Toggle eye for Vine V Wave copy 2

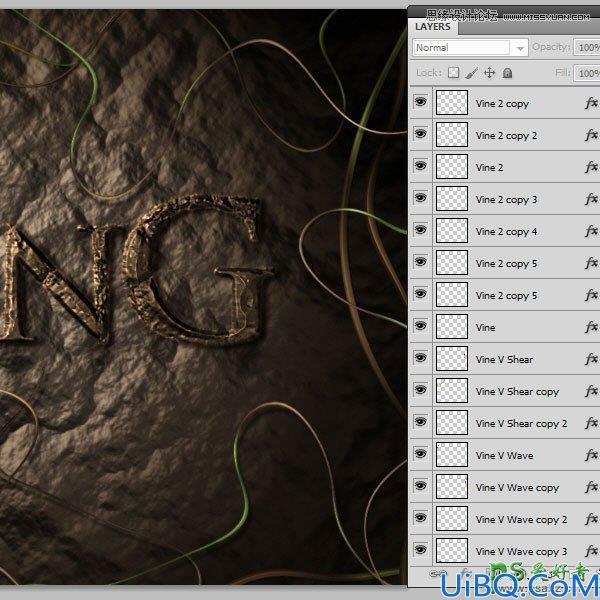(421, 518)
